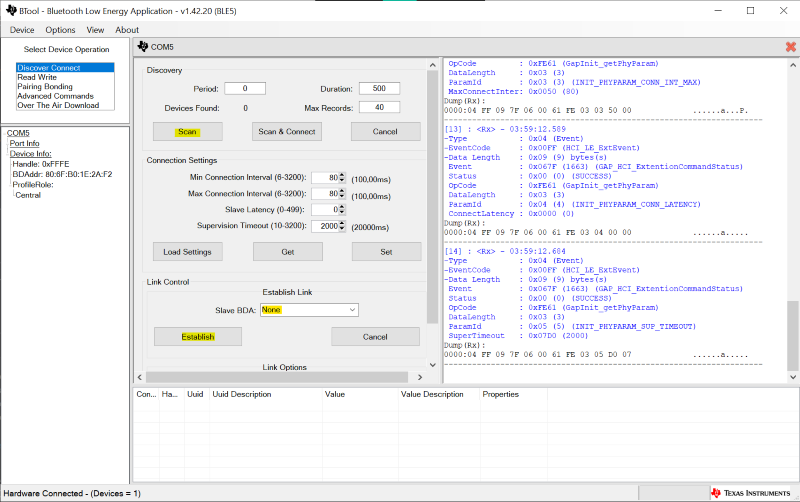This screenshot has height=502, width=800.
Task: Increase Supervision Timeout value
Action: 342,223
